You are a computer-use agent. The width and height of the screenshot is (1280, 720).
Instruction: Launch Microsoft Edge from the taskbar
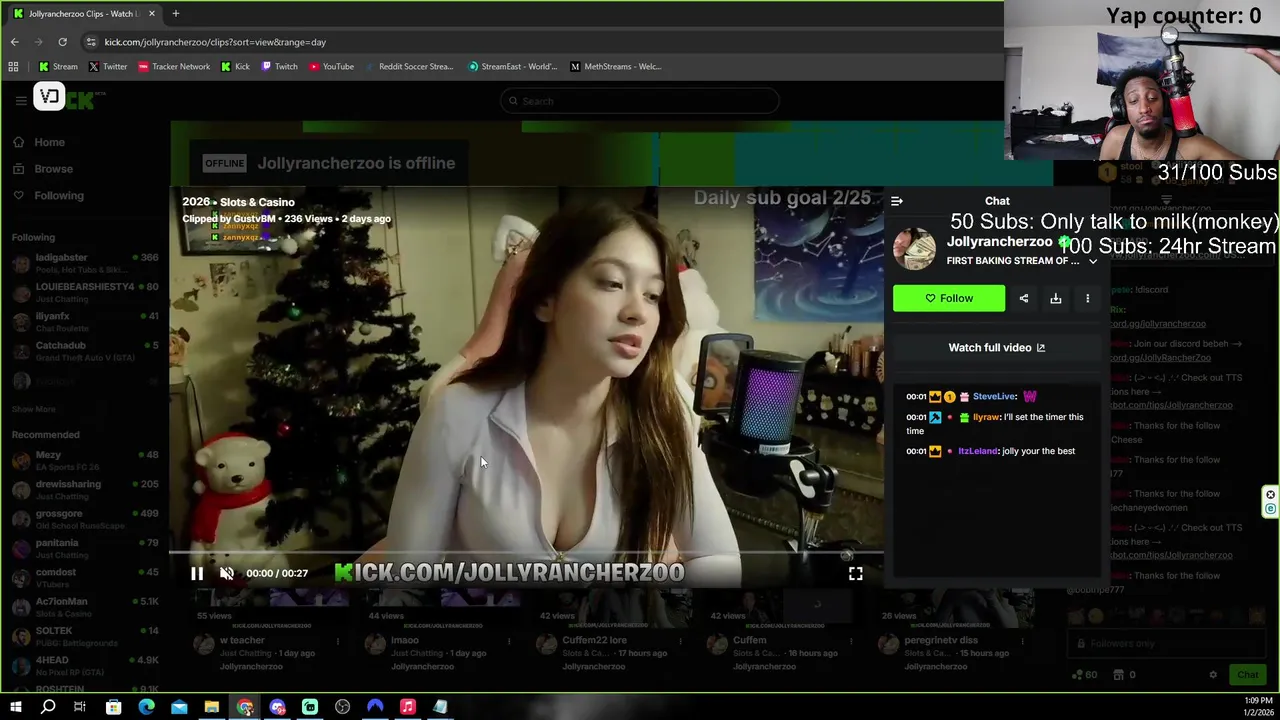click(147, 707)
